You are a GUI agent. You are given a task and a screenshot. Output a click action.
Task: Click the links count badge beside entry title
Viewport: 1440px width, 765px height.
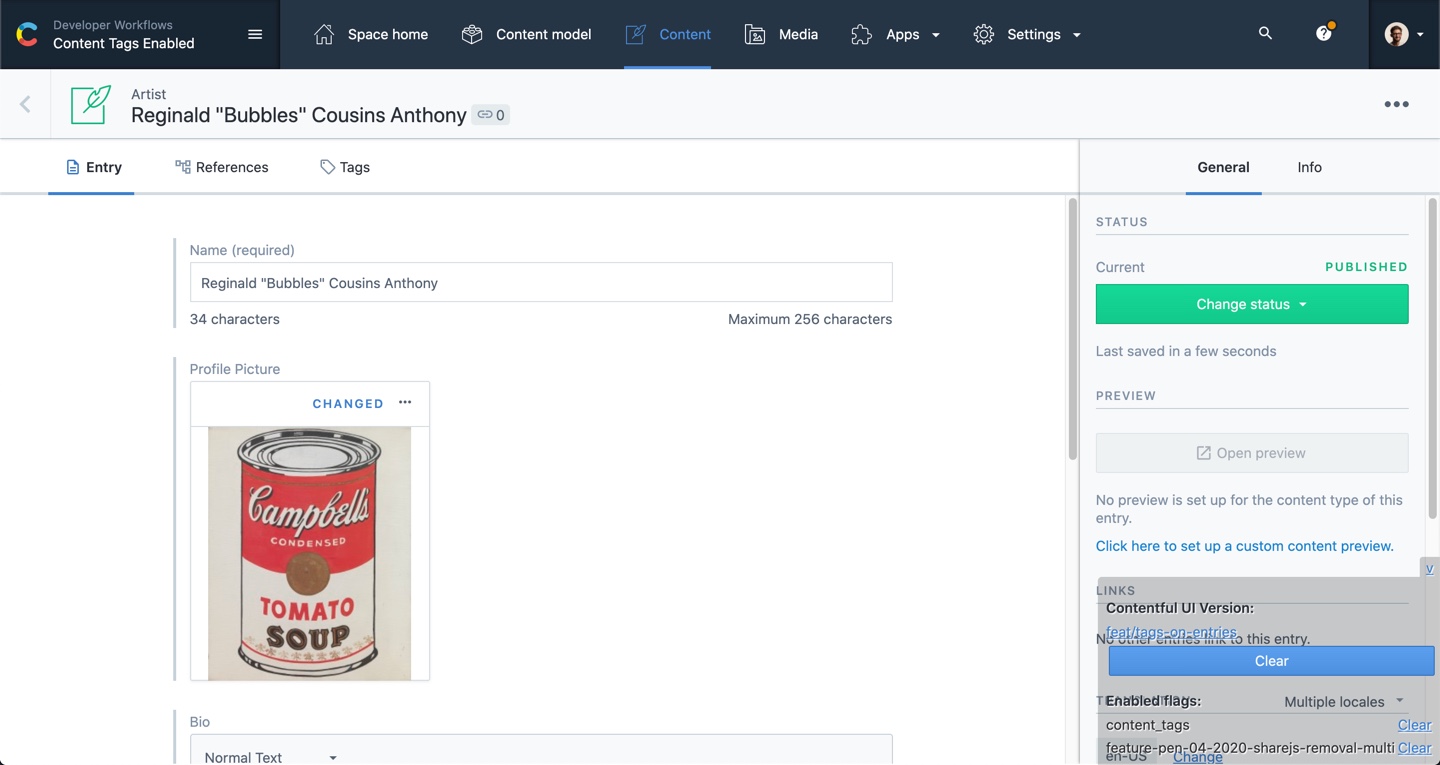coord(490,114)
